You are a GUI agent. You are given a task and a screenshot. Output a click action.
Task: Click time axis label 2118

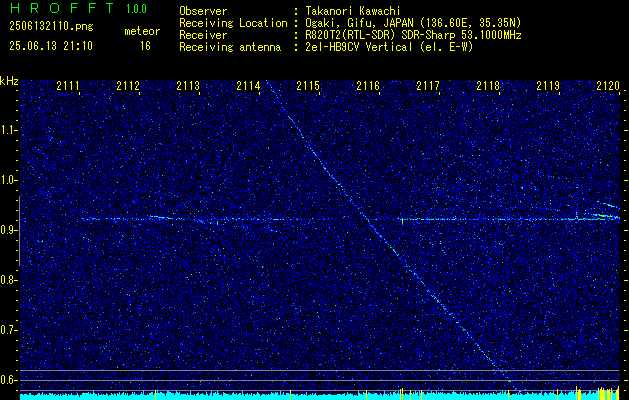[x=488, y=85]
